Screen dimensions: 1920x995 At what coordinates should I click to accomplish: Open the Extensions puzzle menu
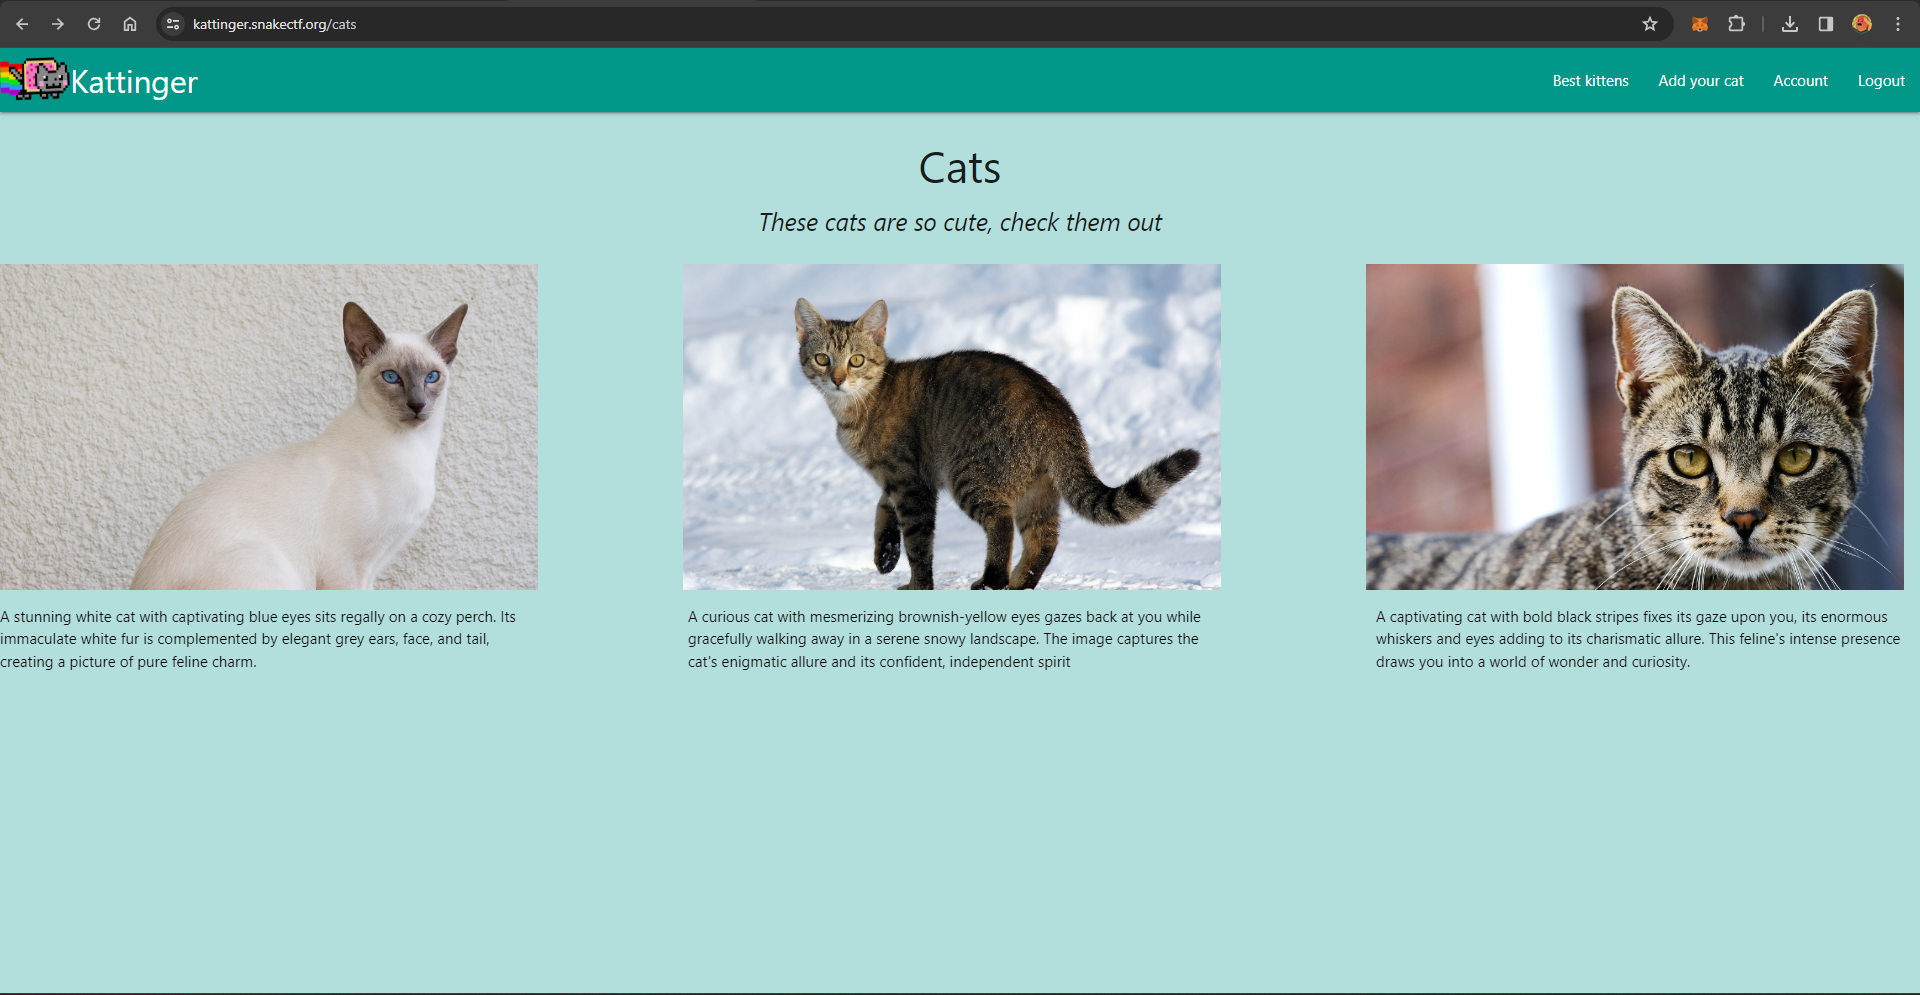(x=1736, y=24)
